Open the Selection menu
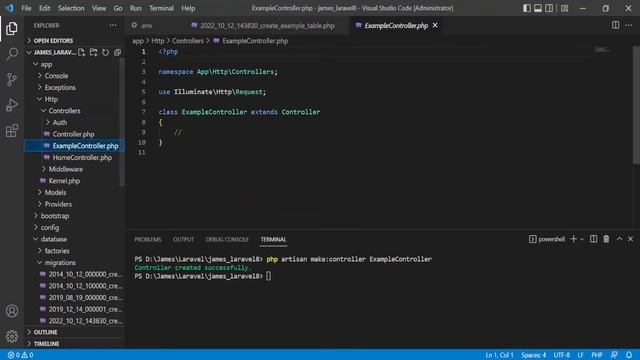Screen dimensions: 640x360 click(x=71, y=8)
